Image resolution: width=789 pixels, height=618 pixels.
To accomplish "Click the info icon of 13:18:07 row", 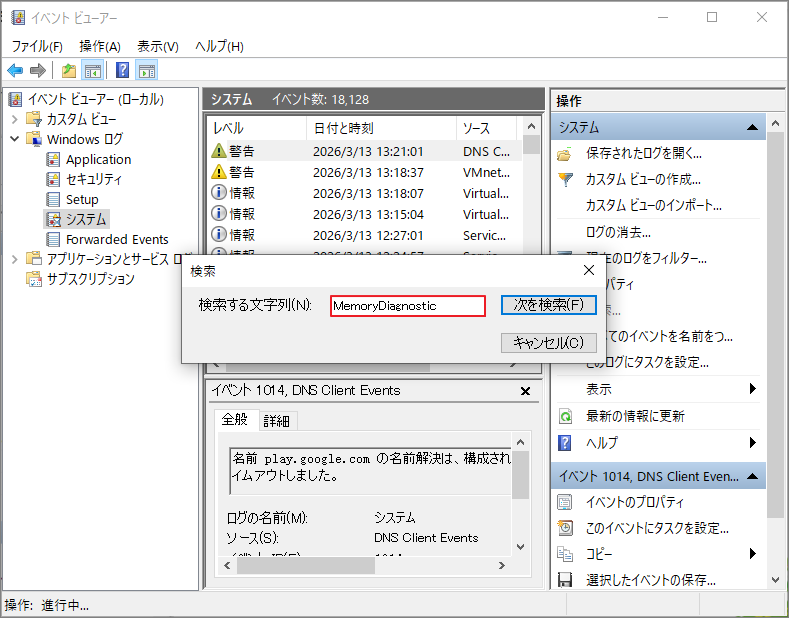I will click(x=219, y=193).
